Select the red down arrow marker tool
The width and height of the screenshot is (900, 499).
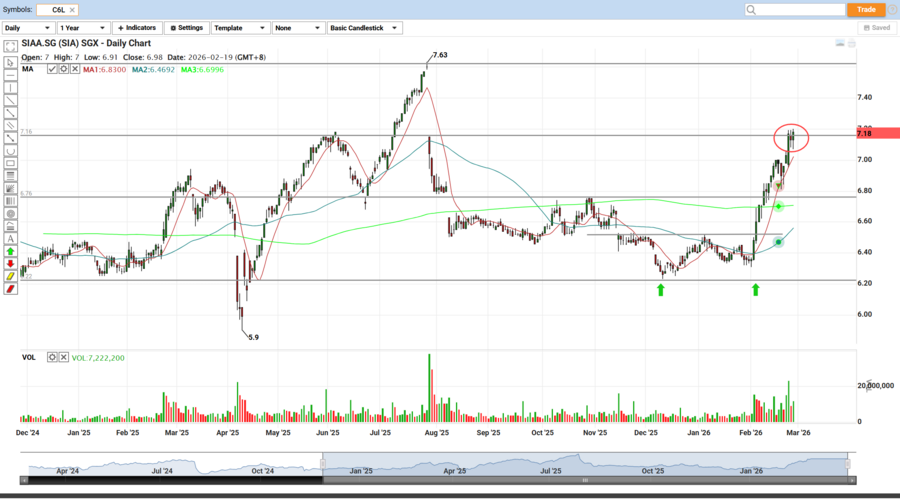(x=10, y=264)
